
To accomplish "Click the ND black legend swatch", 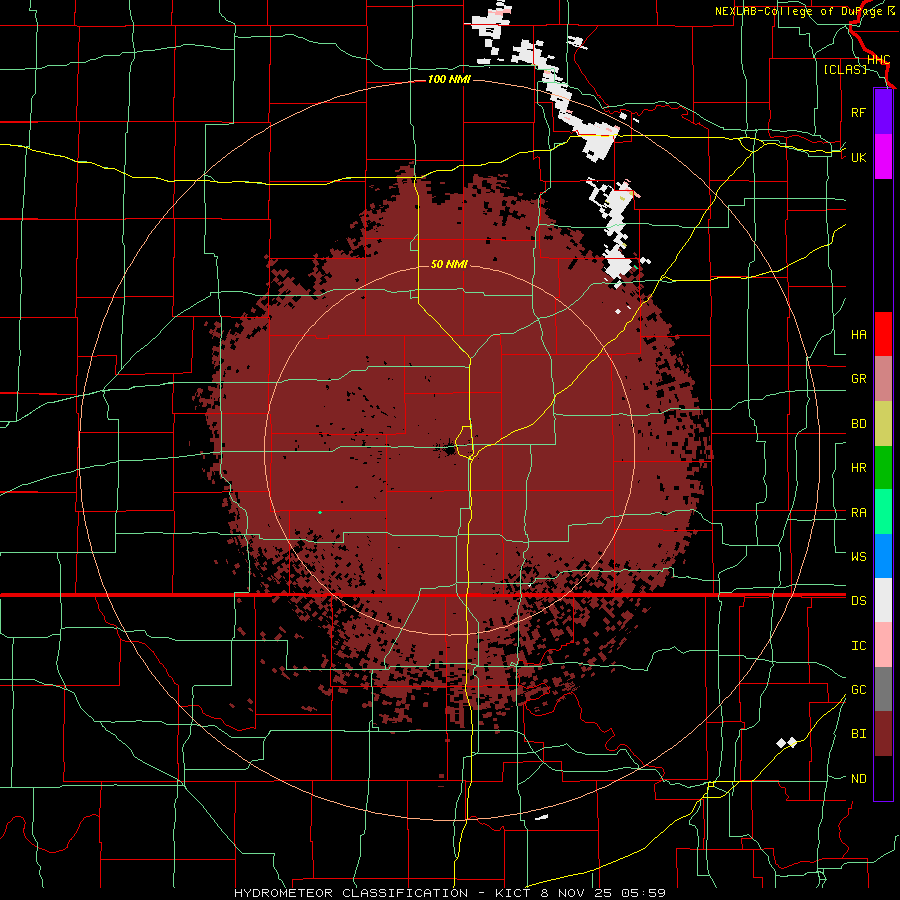I will pos(883,778).
